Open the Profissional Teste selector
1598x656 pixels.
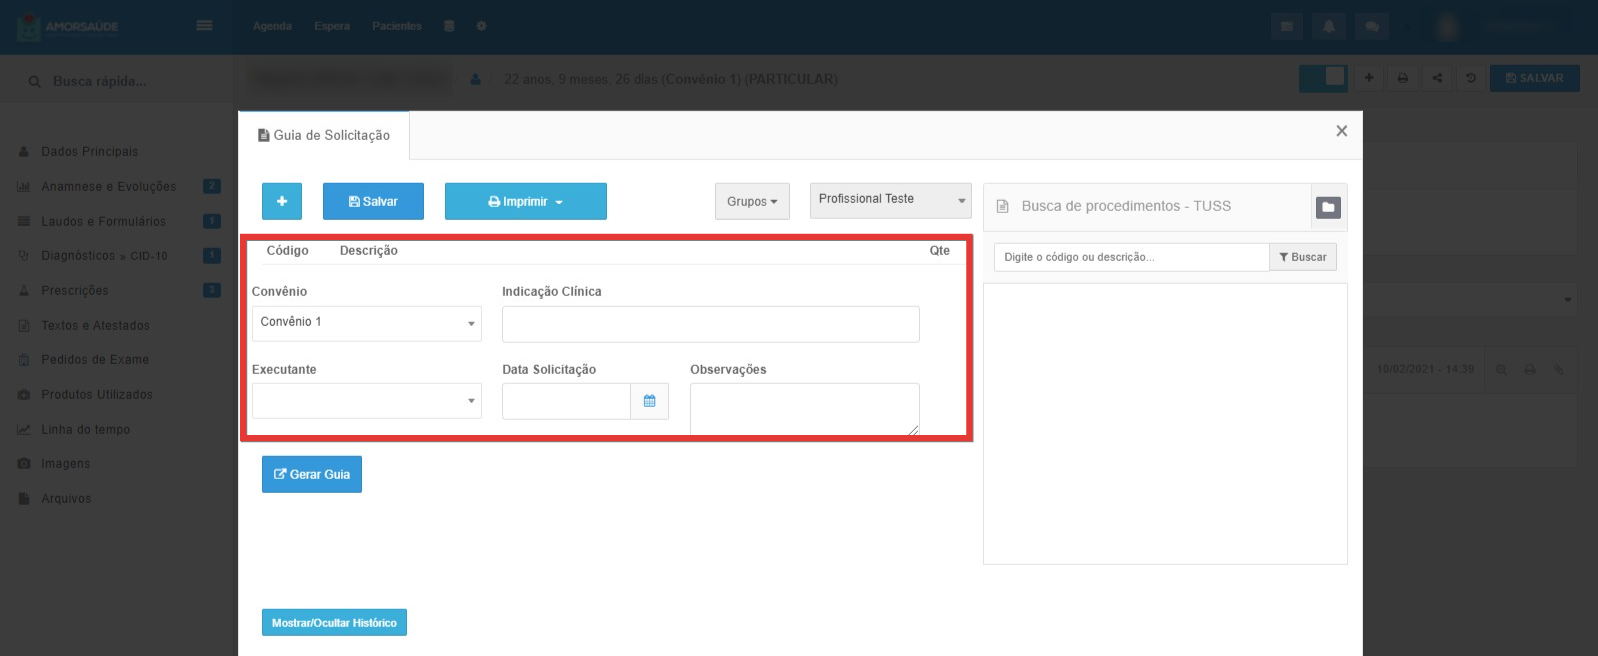tap(890, 200)
